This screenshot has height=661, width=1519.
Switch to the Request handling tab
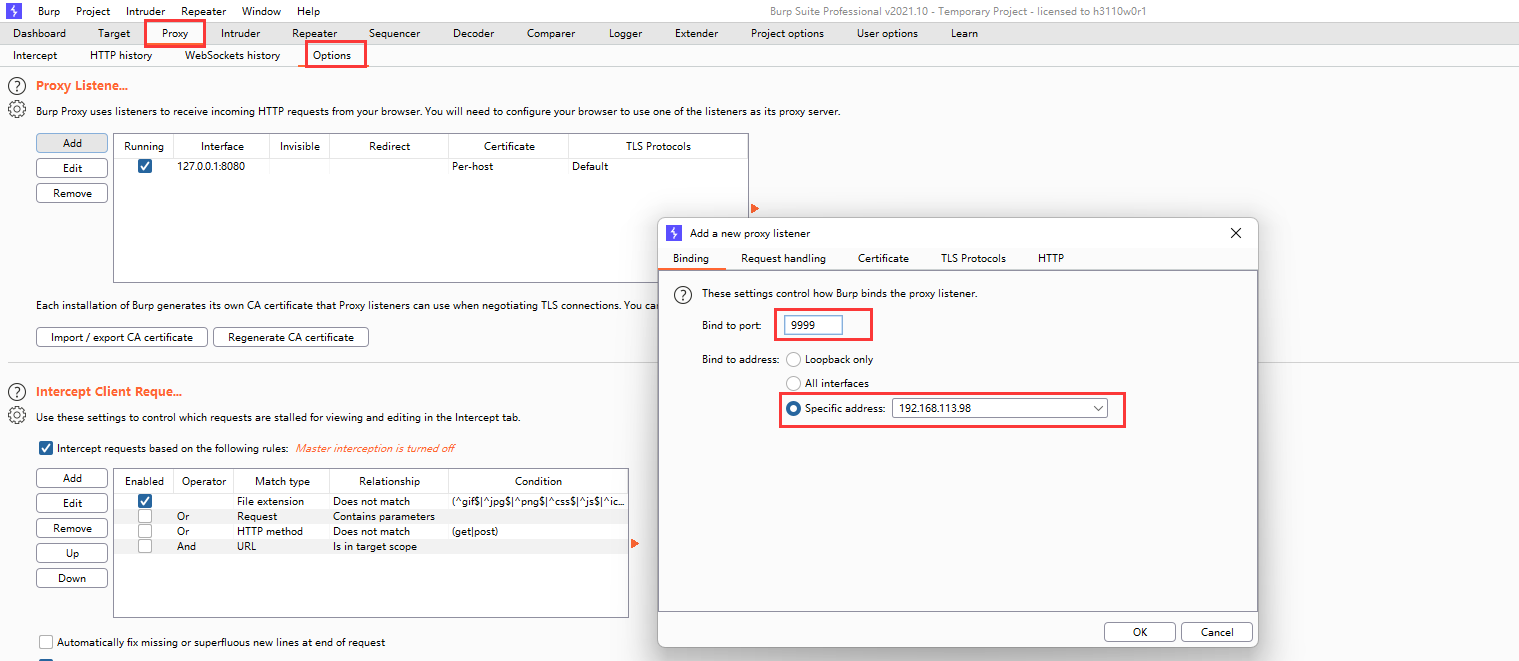click(x=783, y=258)
